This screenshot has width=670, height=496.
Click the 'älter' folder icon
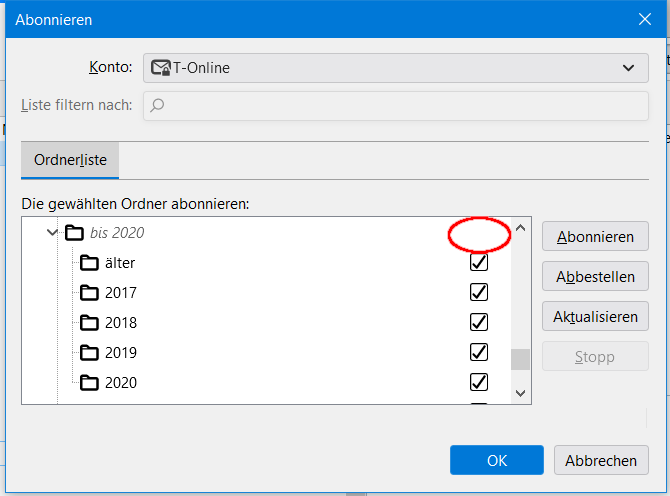90,263
